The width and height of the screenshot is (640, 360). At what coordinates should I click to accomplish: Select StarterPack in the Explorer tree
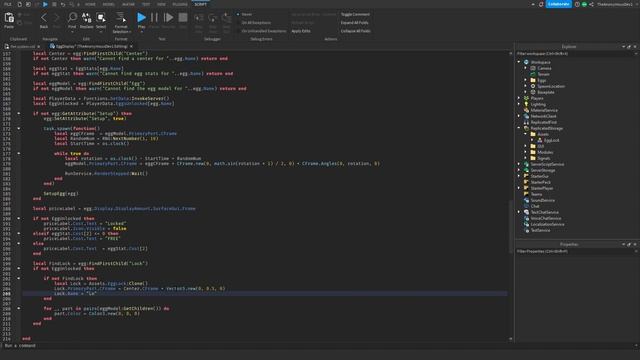click(x=540, y=182)
